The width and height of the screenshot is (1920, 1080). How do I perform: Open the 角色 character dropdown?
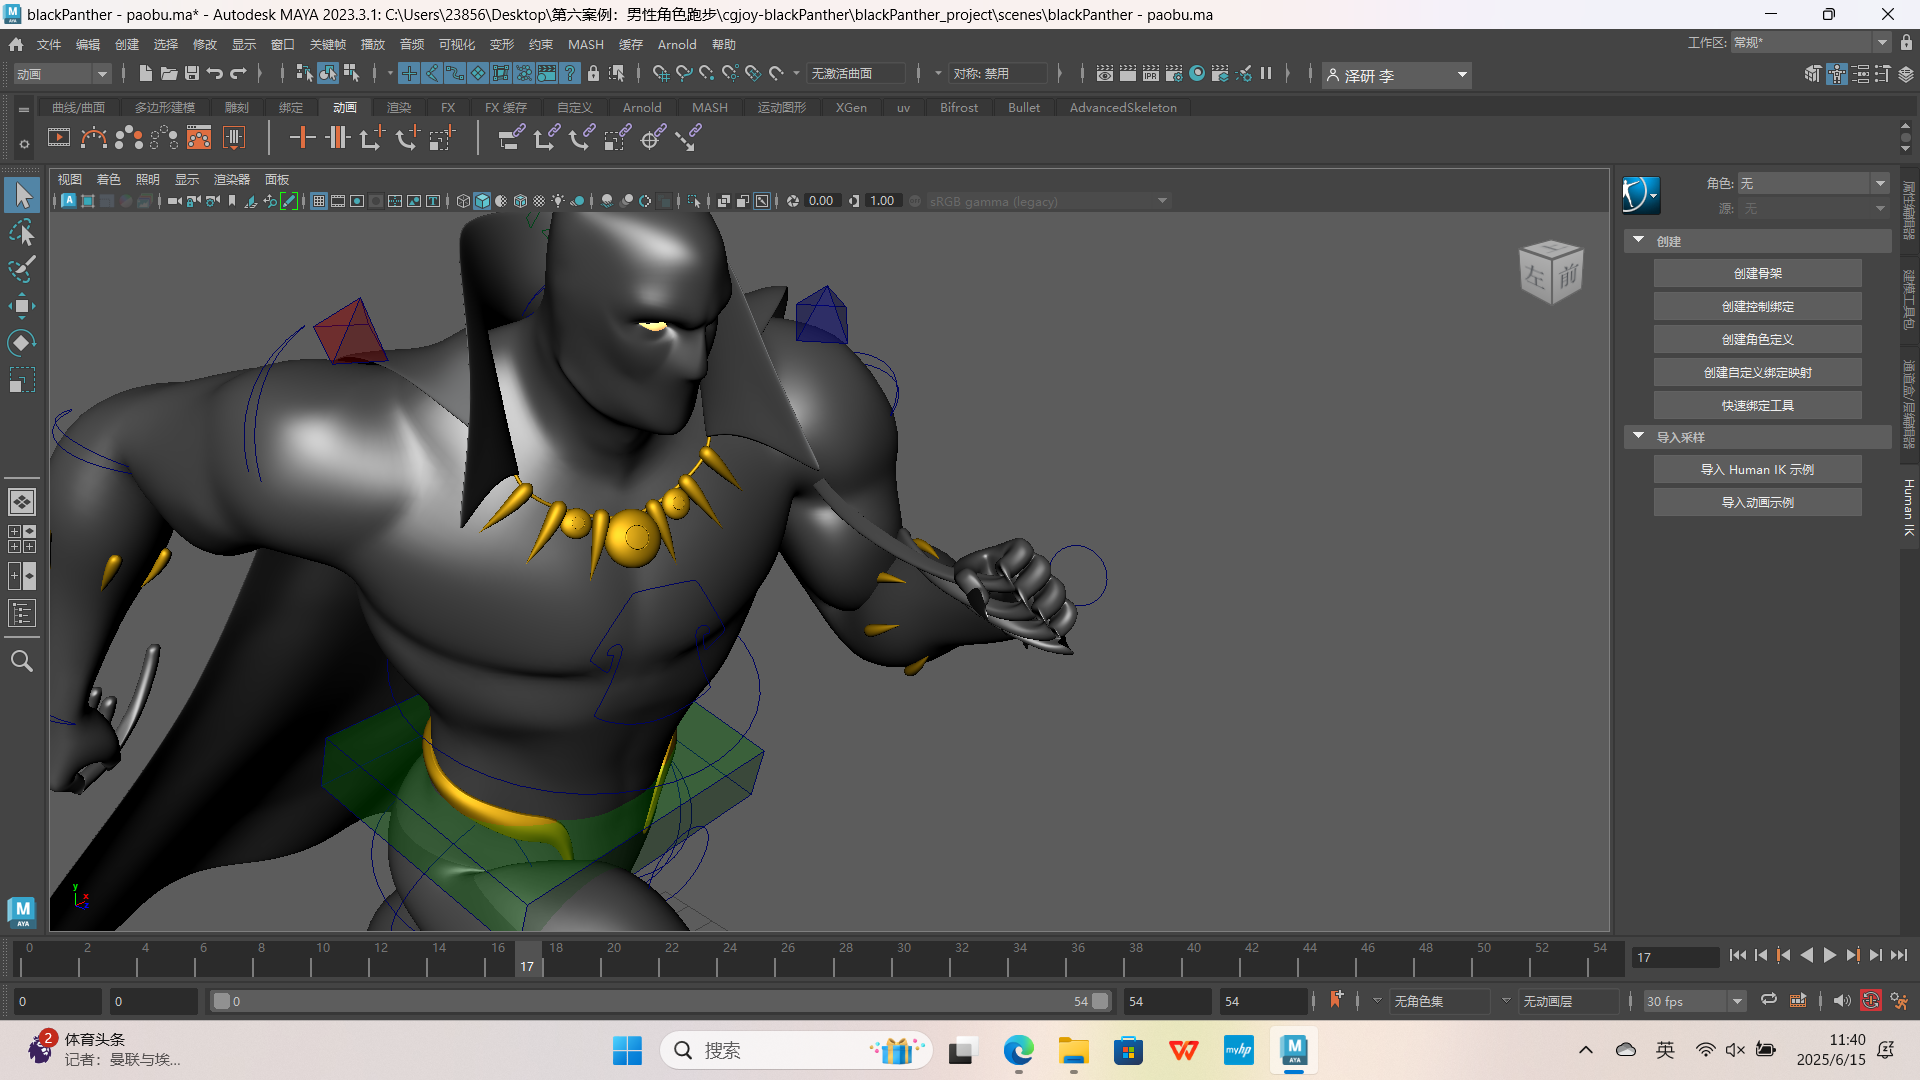tap(1813, 183)
